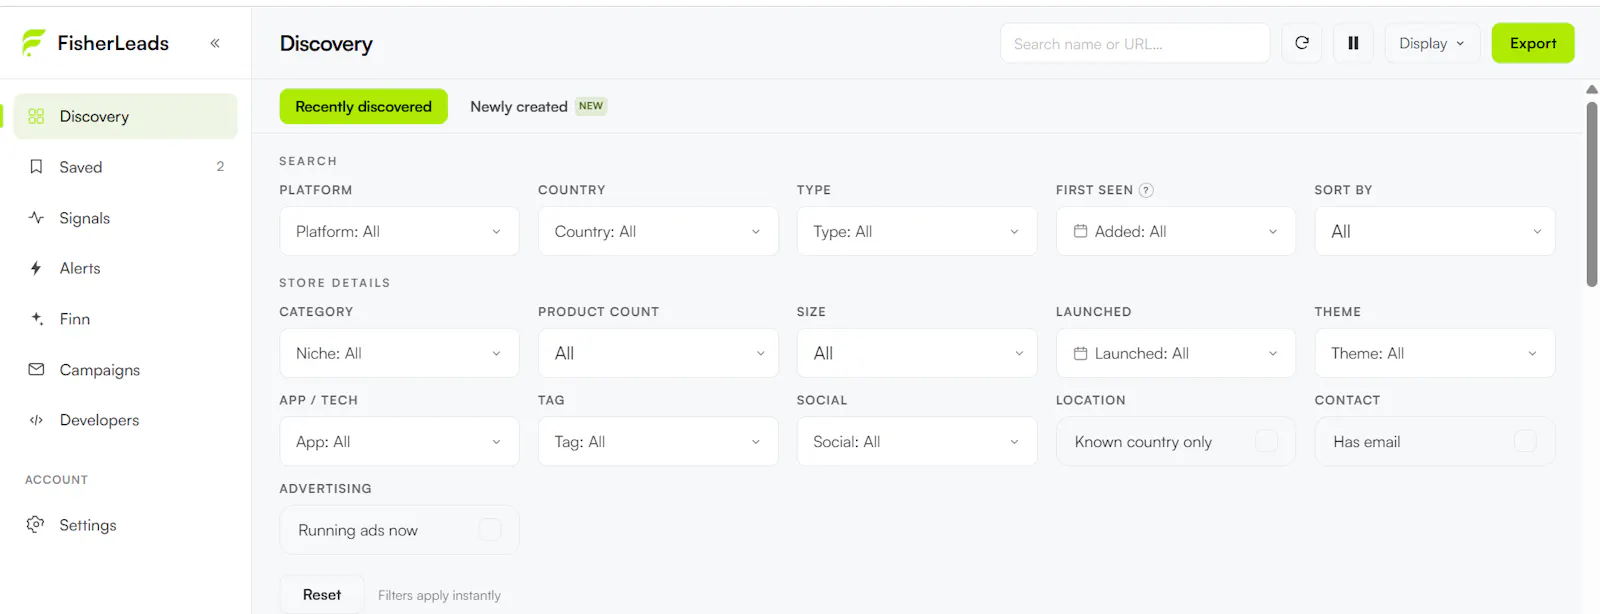1600x614 pixels.
Task: Select Recently discovered tab
Action: [x=363, y=106]
